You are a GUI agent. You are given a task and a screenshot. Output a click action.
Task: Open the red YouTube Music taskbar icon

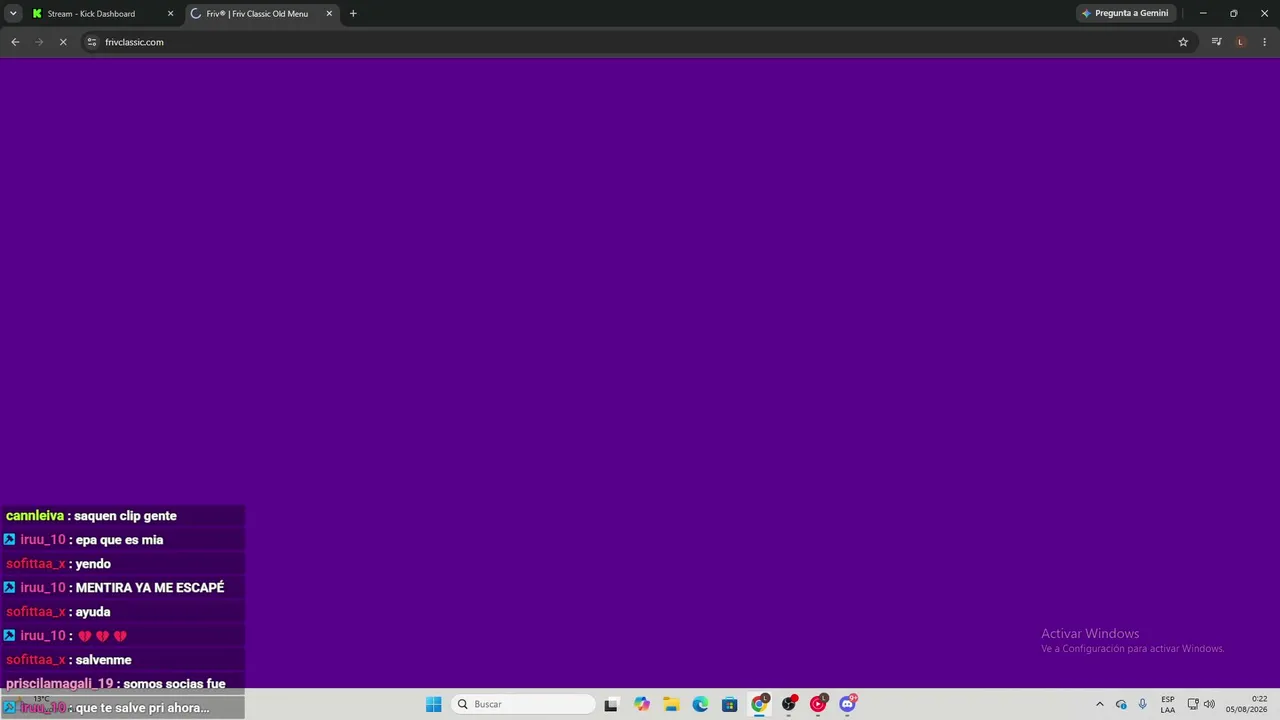(819, 704)
